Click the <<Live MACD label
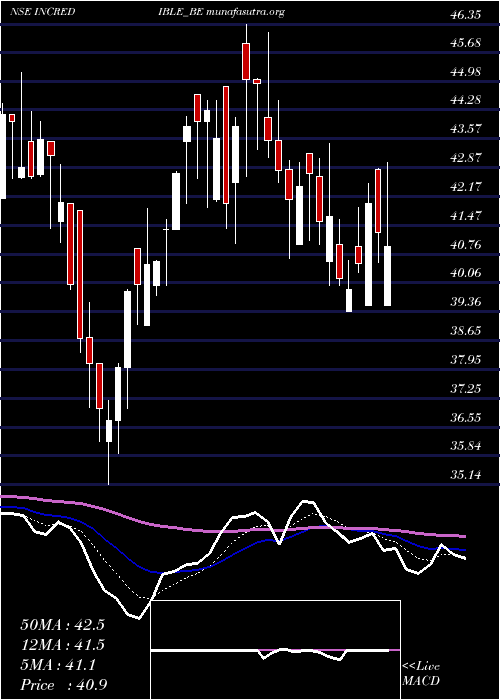Image resolution: width=500 pixels, height=700 pixels. 421,674
